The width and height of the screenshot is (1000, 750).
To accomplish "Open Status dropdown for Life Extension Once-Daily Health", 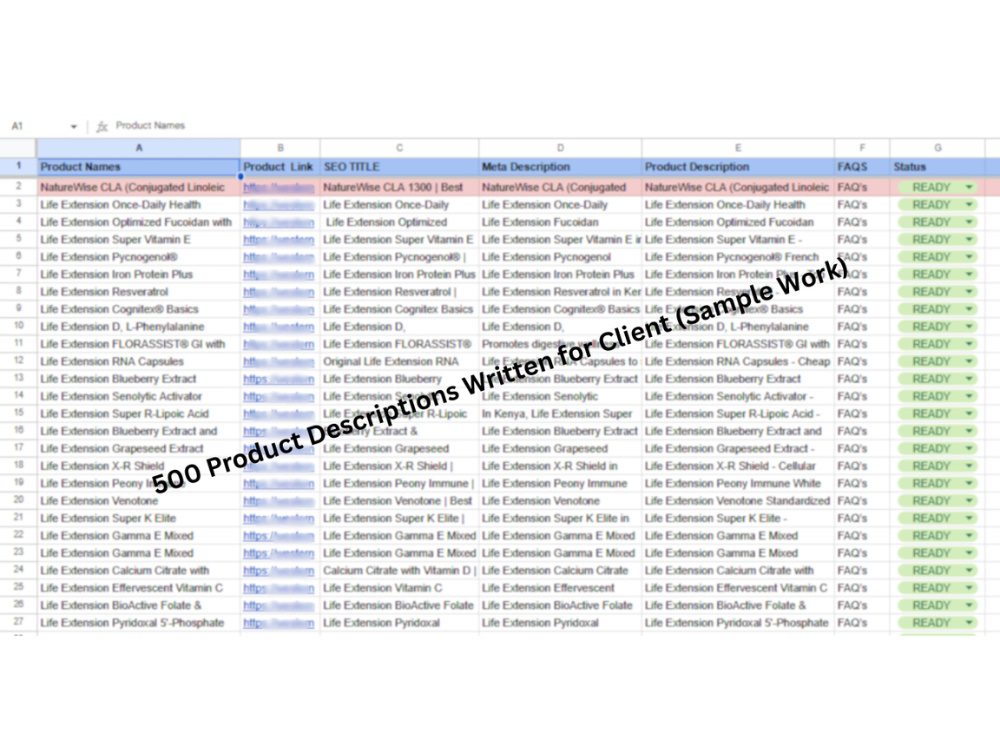I will (x=969, y=205).
